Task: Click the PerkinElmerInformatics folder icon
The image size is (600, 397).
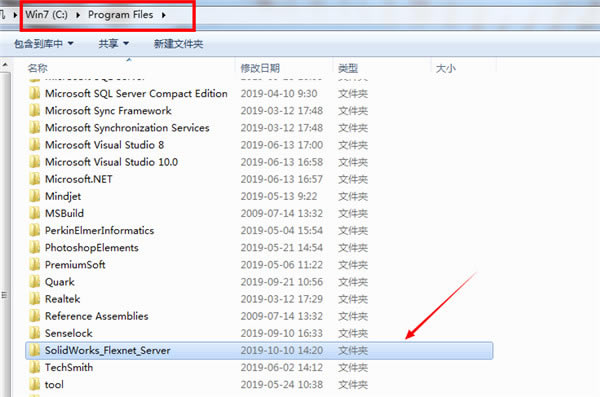Action: click(x=34, y=230)
